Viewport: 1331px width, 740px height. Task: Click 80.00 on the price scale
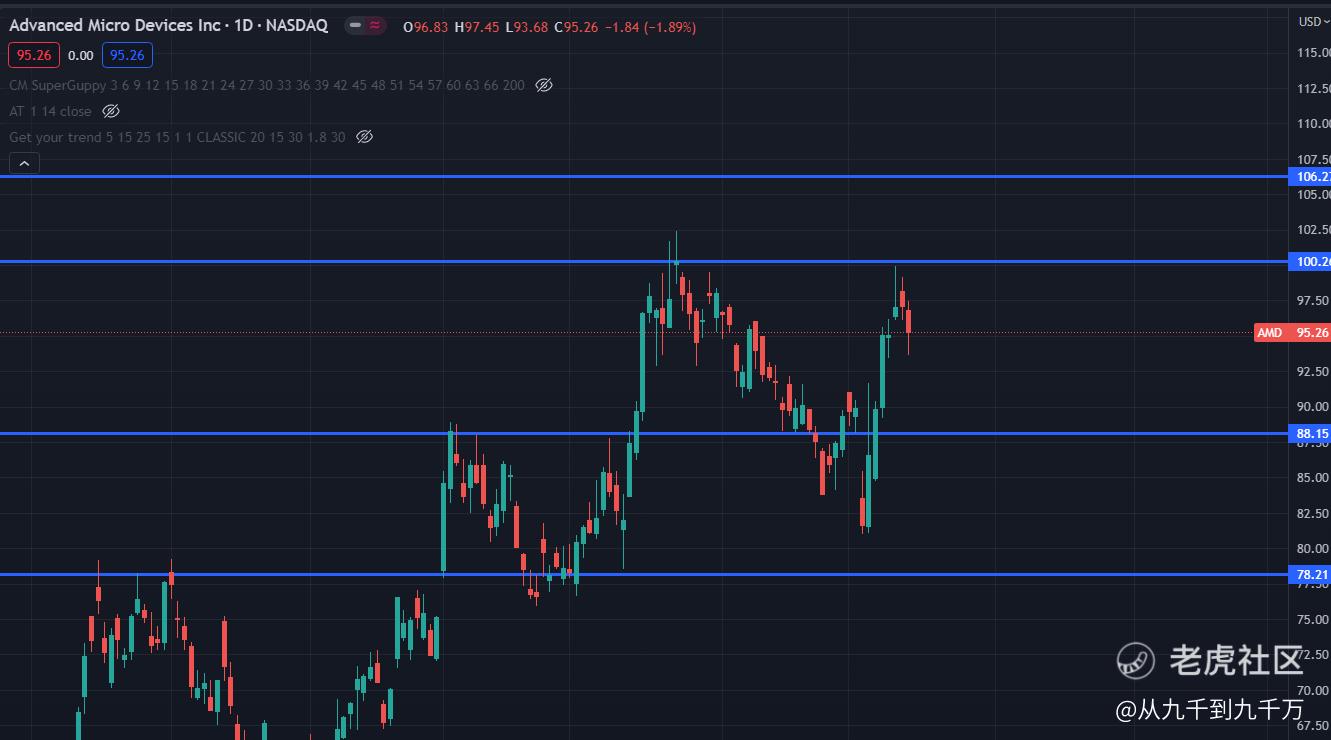pos(1313,548)
